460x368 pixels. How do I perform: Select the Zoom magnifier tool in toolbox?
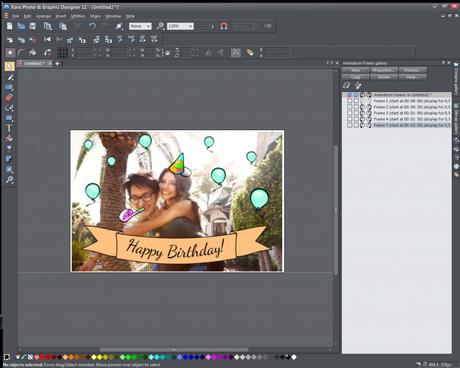coord(9,180)
